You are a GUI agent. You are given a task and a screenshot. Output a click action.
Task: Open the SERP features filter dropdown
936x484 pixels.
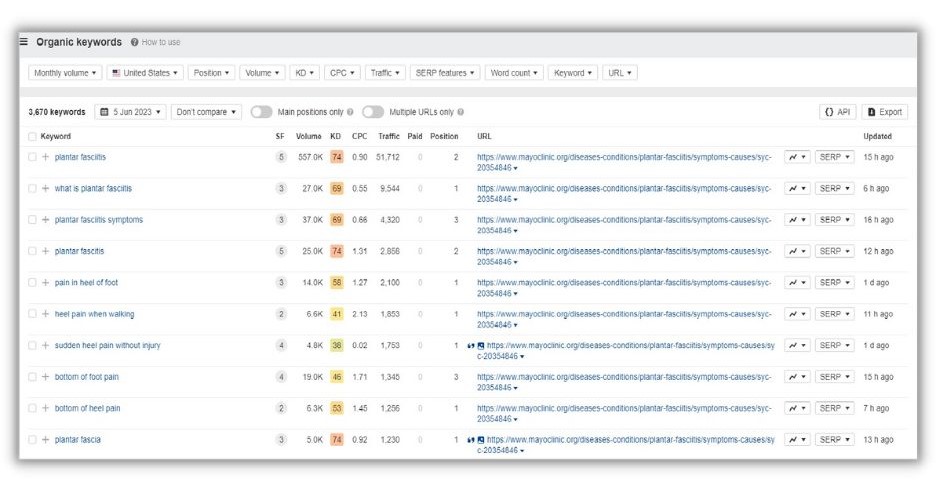tap(445, 73)
